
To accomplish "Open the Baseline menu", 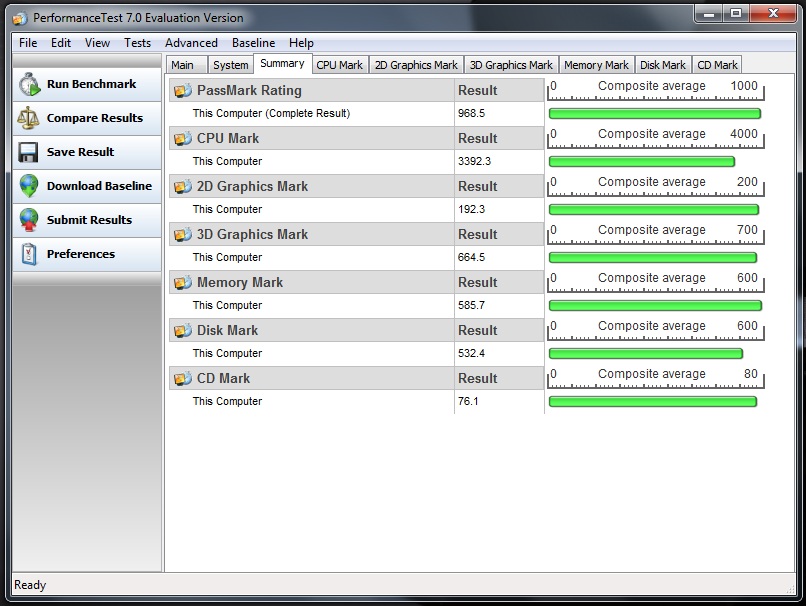I will click(x=253, y=43).
